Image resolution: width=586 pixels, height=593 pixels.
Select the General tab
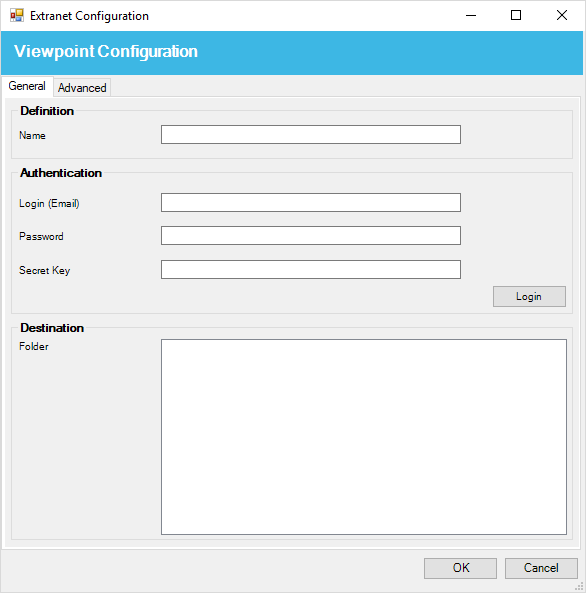click(27, 86)
